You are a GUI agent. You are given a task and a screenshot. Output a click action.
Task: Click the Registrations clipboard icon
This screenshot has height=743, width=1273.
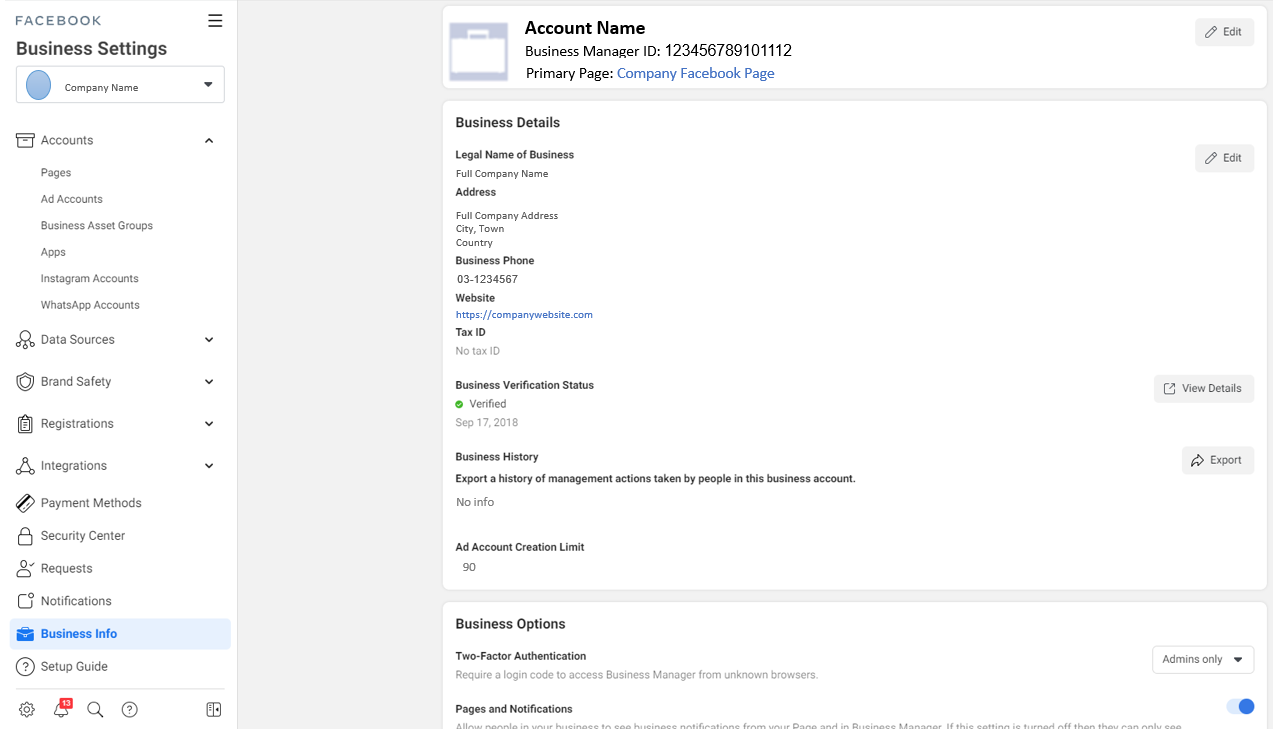tap(25, 424)
